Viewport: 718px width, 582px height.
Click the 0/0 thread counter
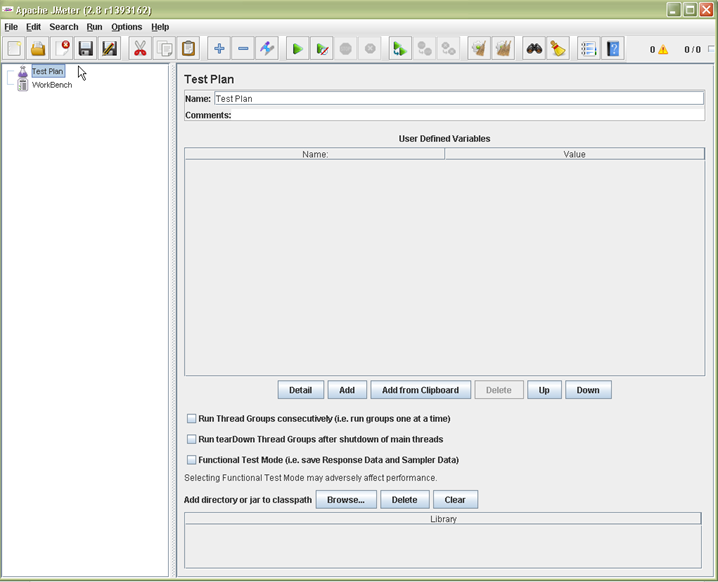click(x=692, y=49)
